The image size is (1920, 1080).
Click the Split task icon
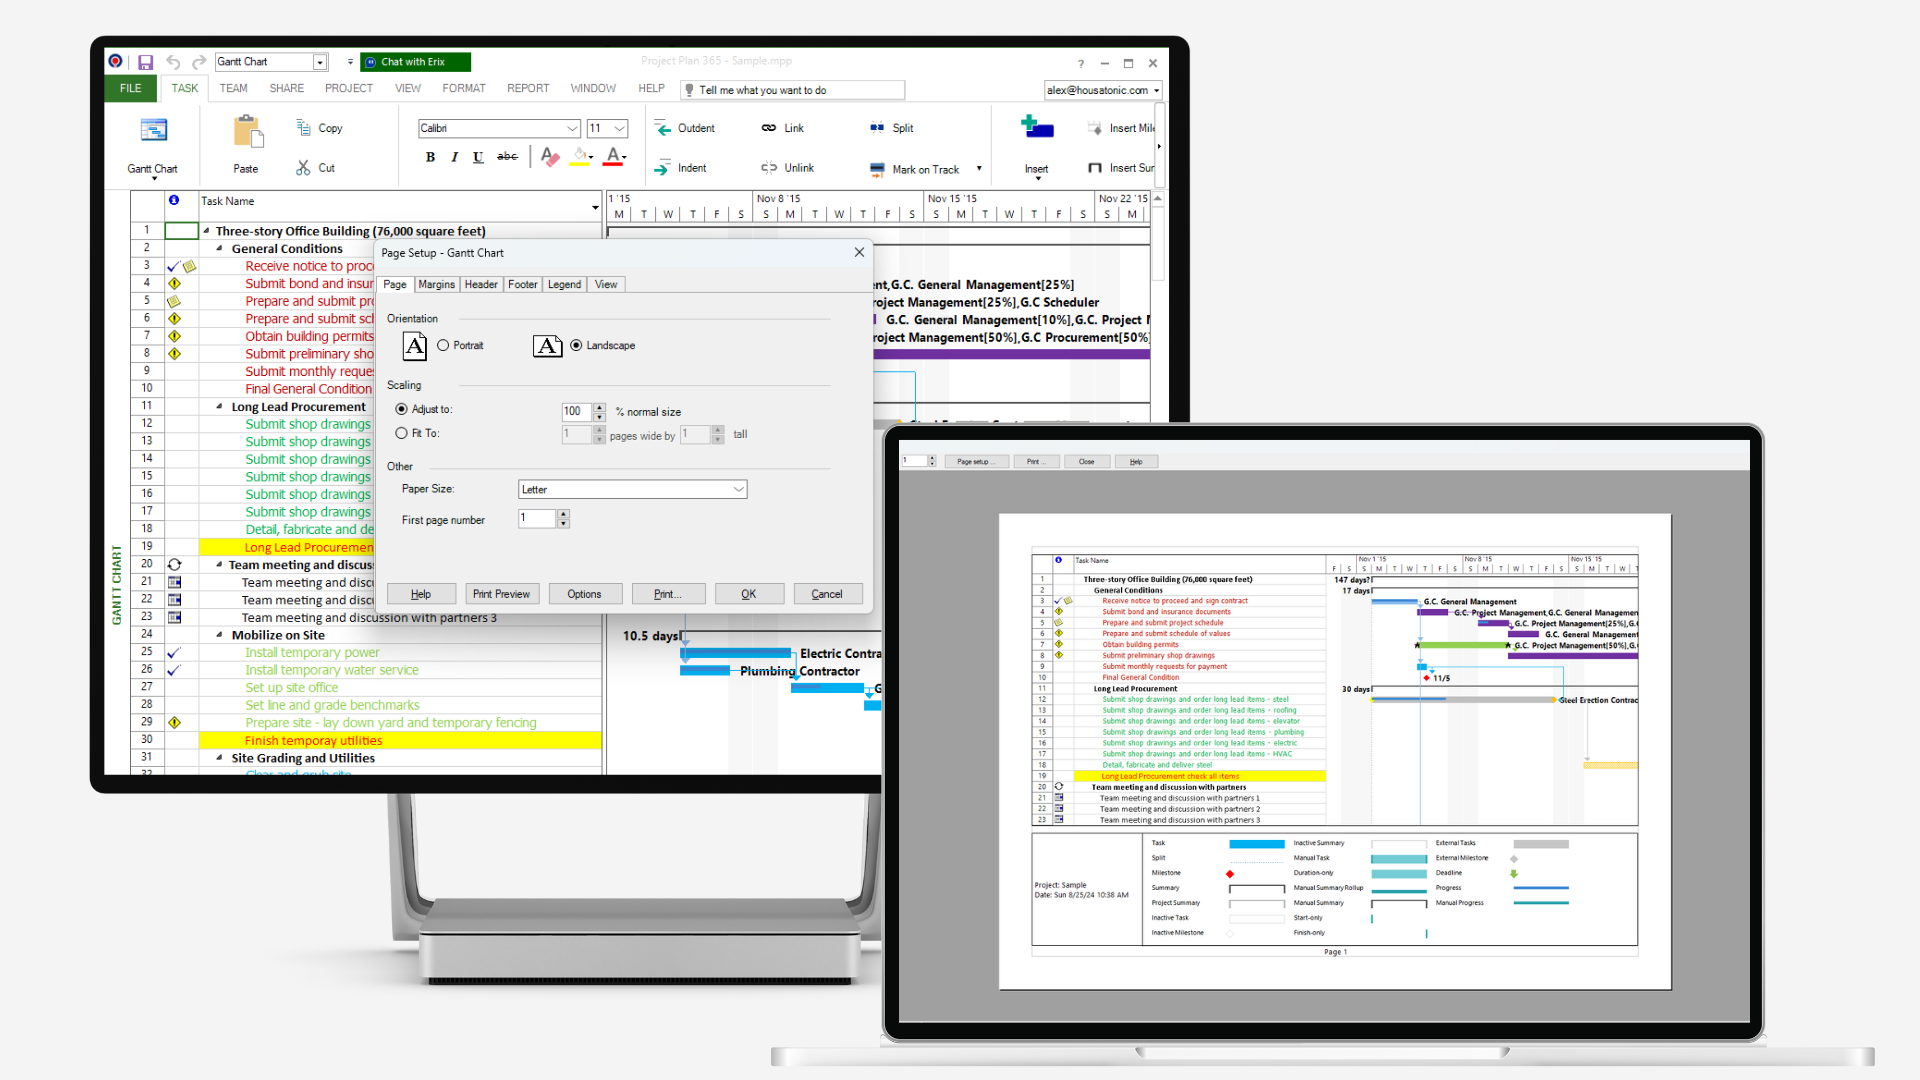click(877, 128)
